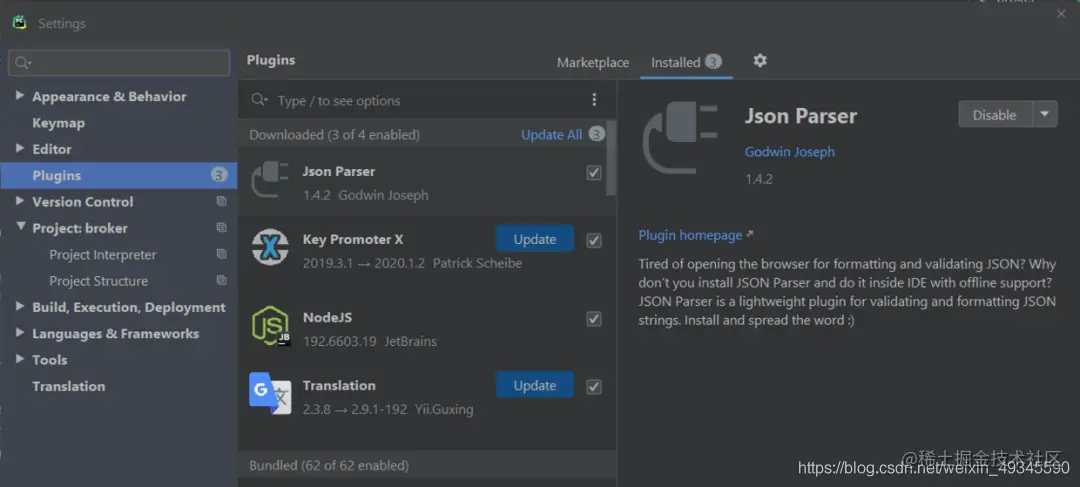Click the copy icon beside Project Interpreter

221,254
